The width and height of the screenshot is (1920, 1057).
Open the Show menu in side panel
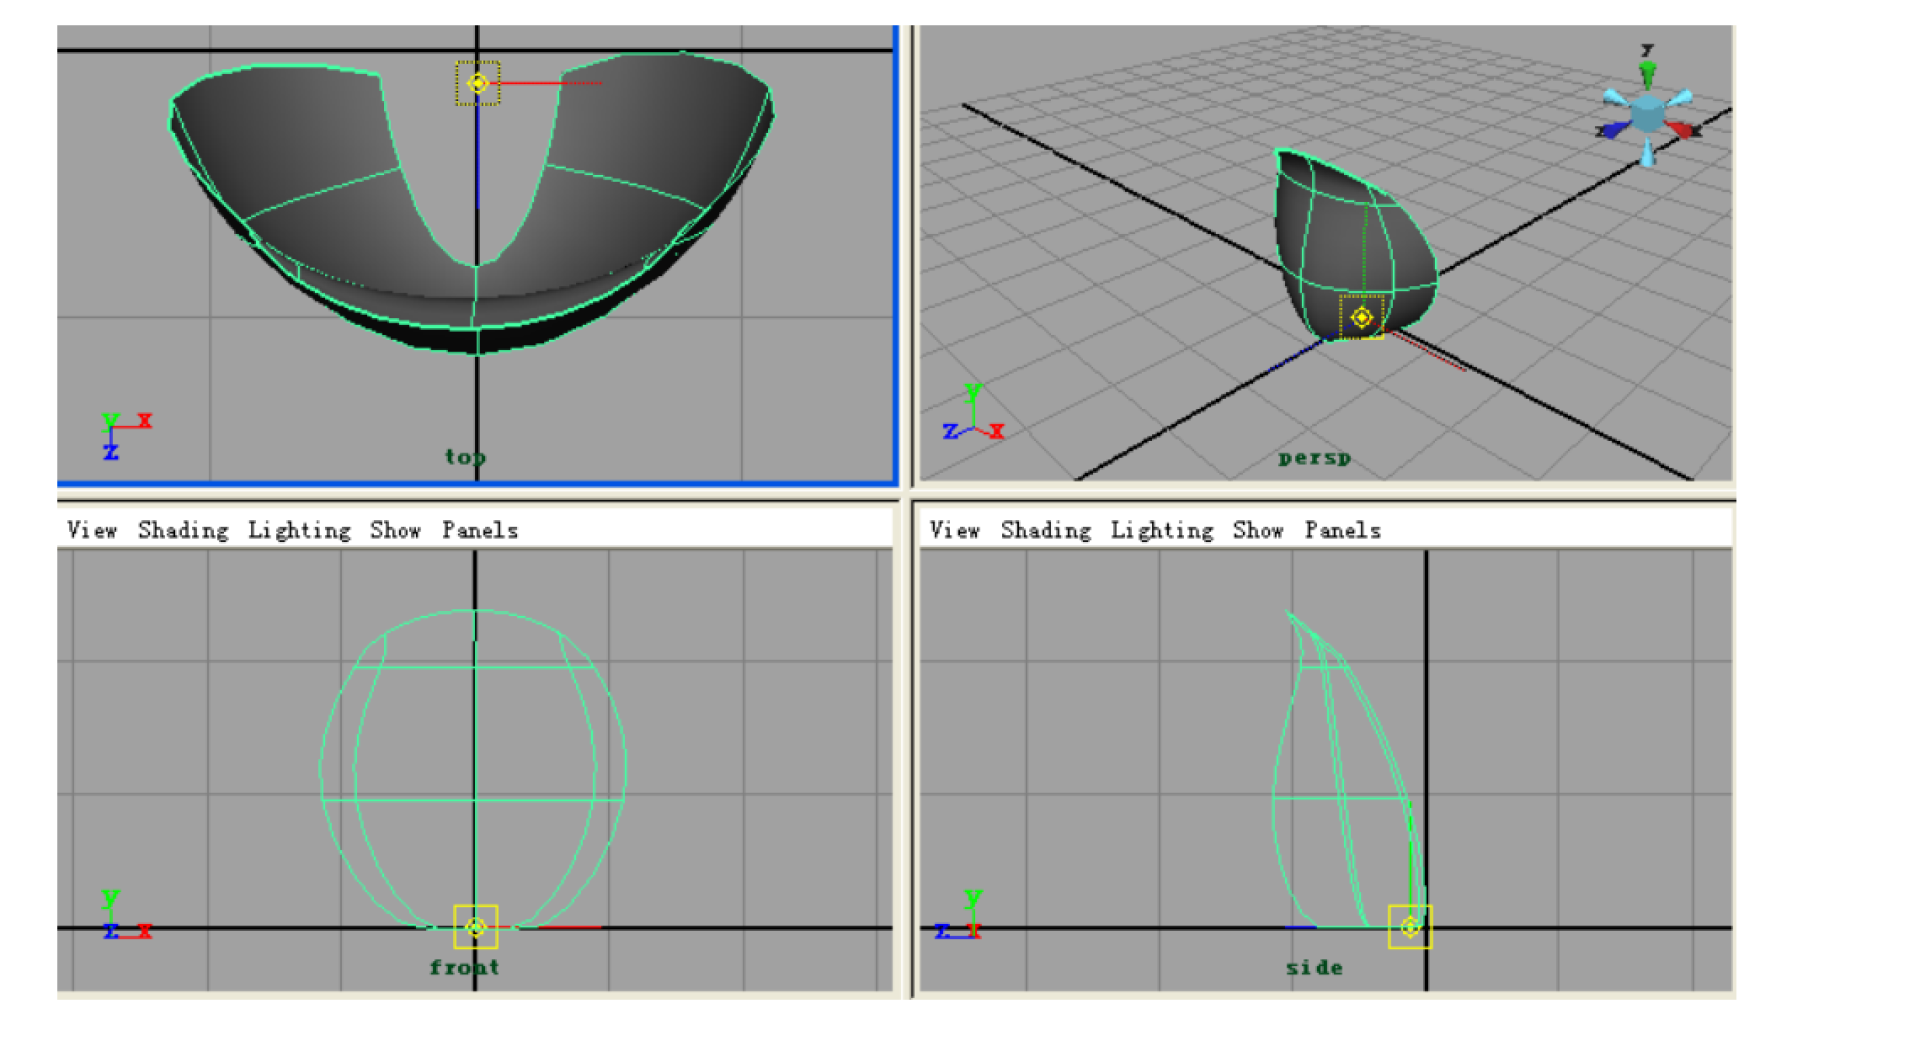(1258, 530)
